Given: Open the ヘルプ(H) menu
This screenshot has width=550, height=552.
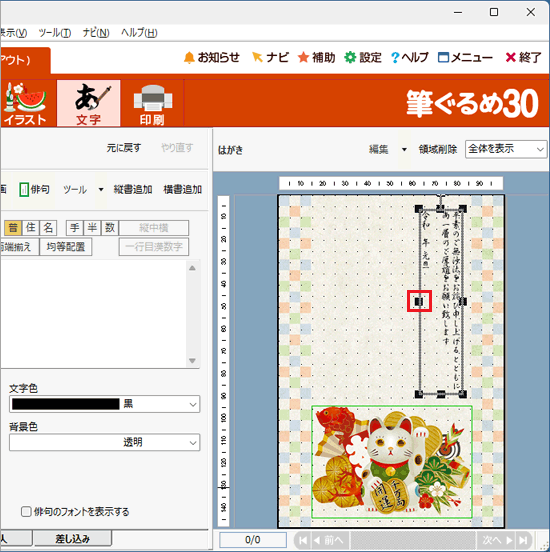Looking at the screenshot, I should [x=139, y=33].
